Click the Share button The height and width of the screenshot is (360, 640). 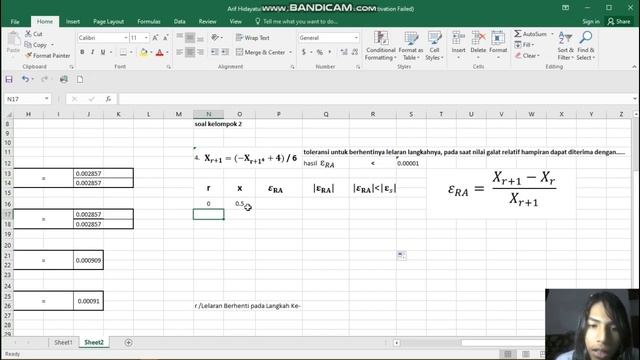(619, 22)
